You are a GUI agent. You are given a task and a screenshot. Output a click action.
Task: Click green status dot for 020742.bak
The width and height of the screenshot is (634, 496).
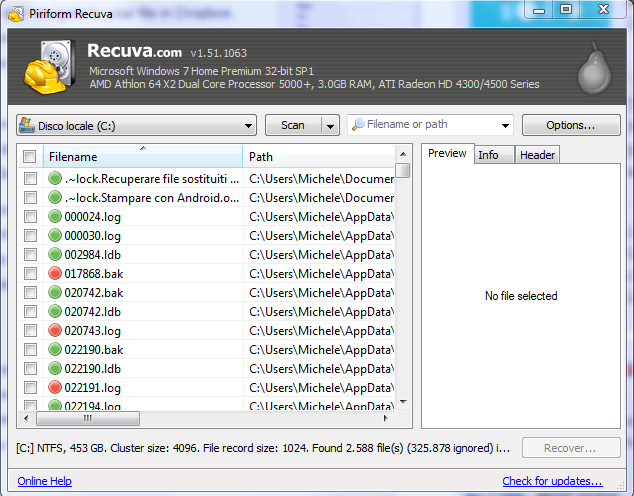[x=55, y=292]
